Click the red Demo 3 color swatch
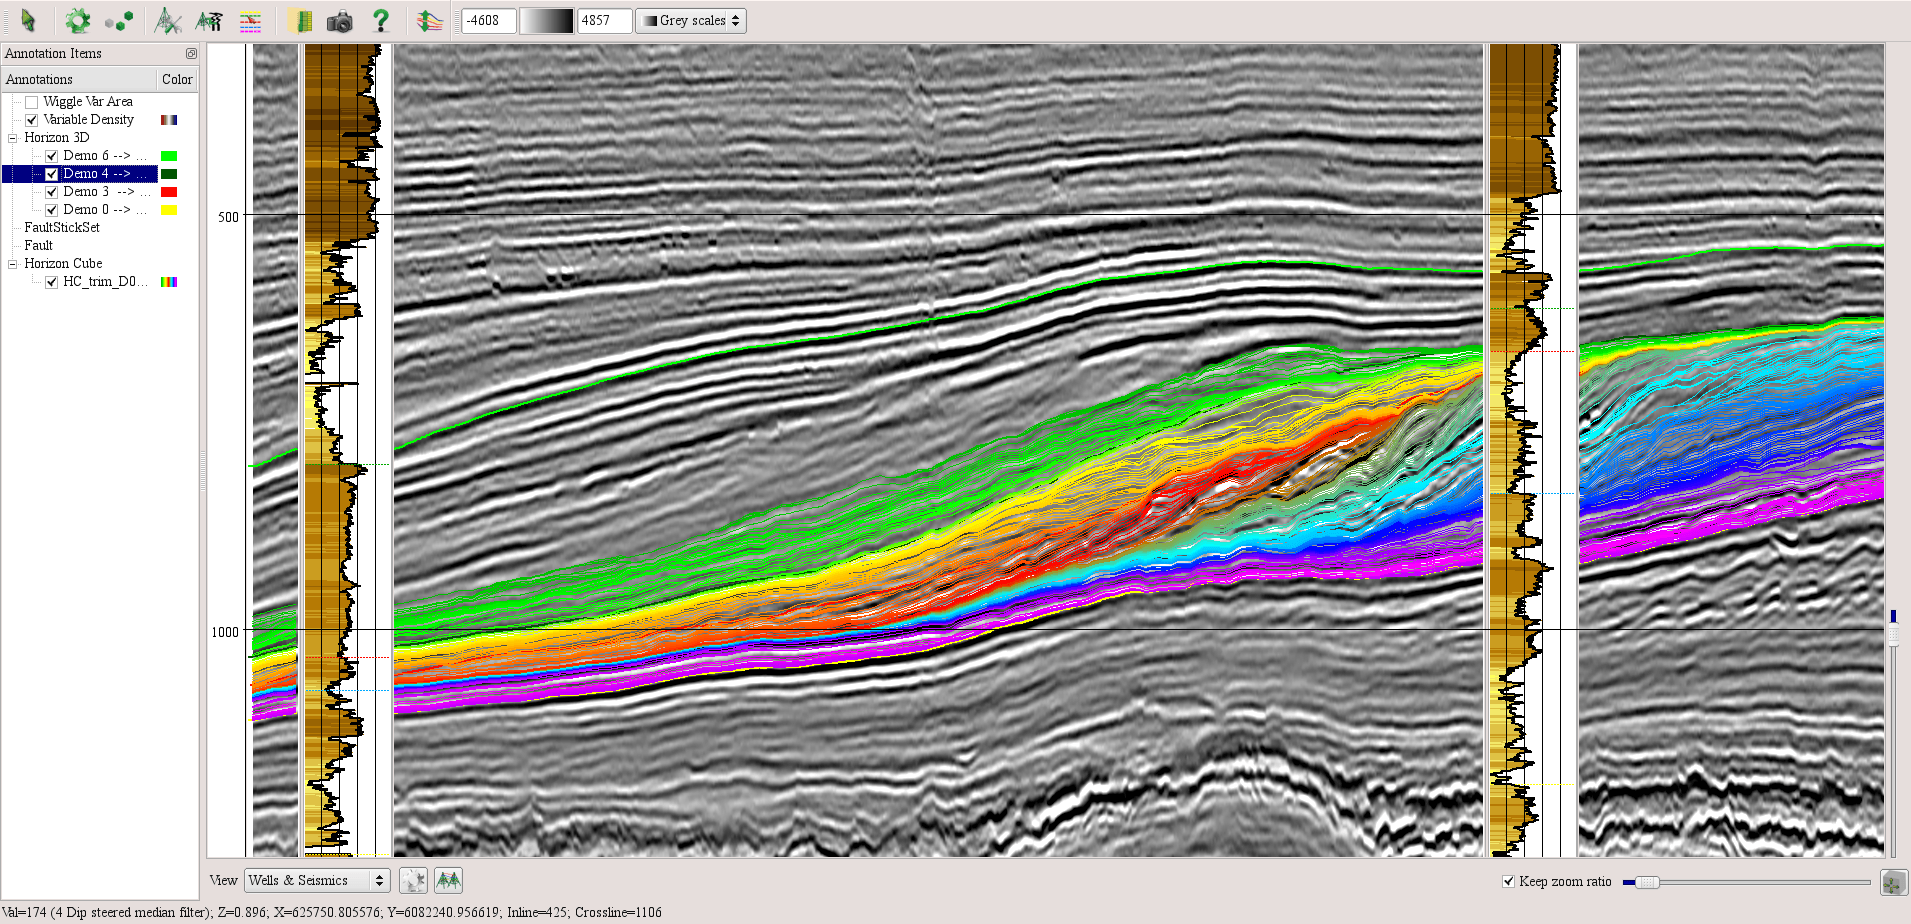 pyautogui.click(x=169, y=192)
